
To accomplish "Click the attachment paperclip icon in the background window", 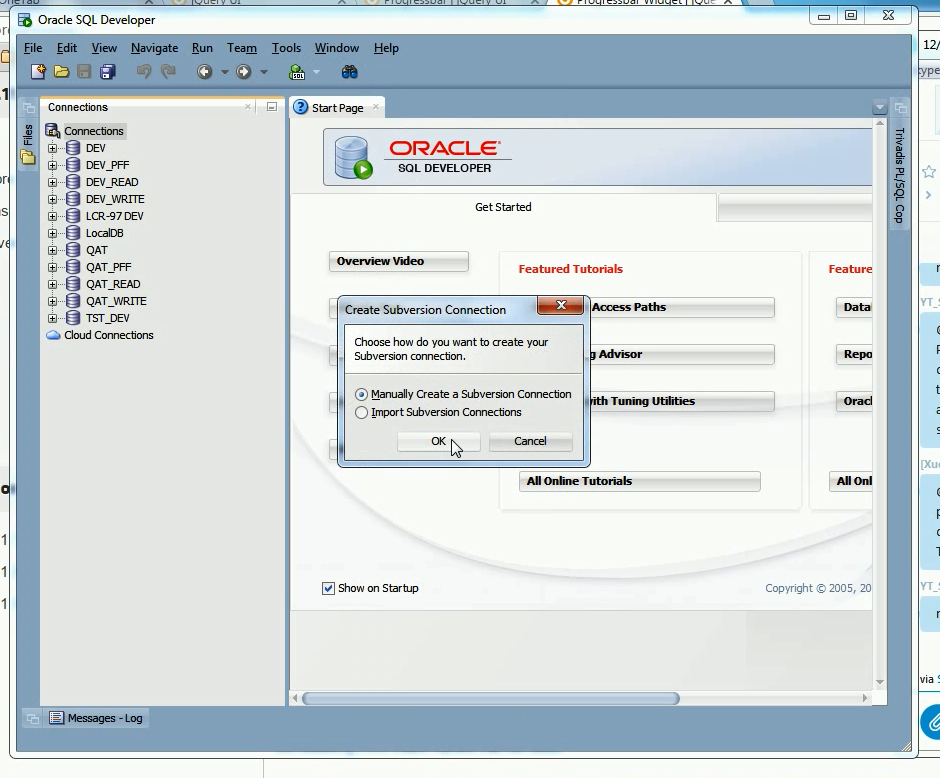I will coord(932,722).
